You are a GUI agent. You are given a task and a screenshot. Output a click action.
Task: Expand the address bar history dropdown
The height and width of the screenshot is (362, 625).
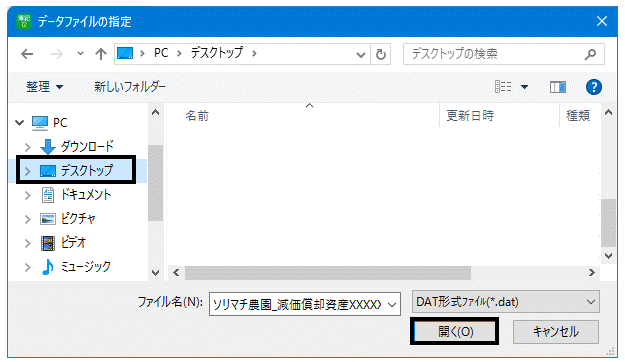tap(361, 54)
